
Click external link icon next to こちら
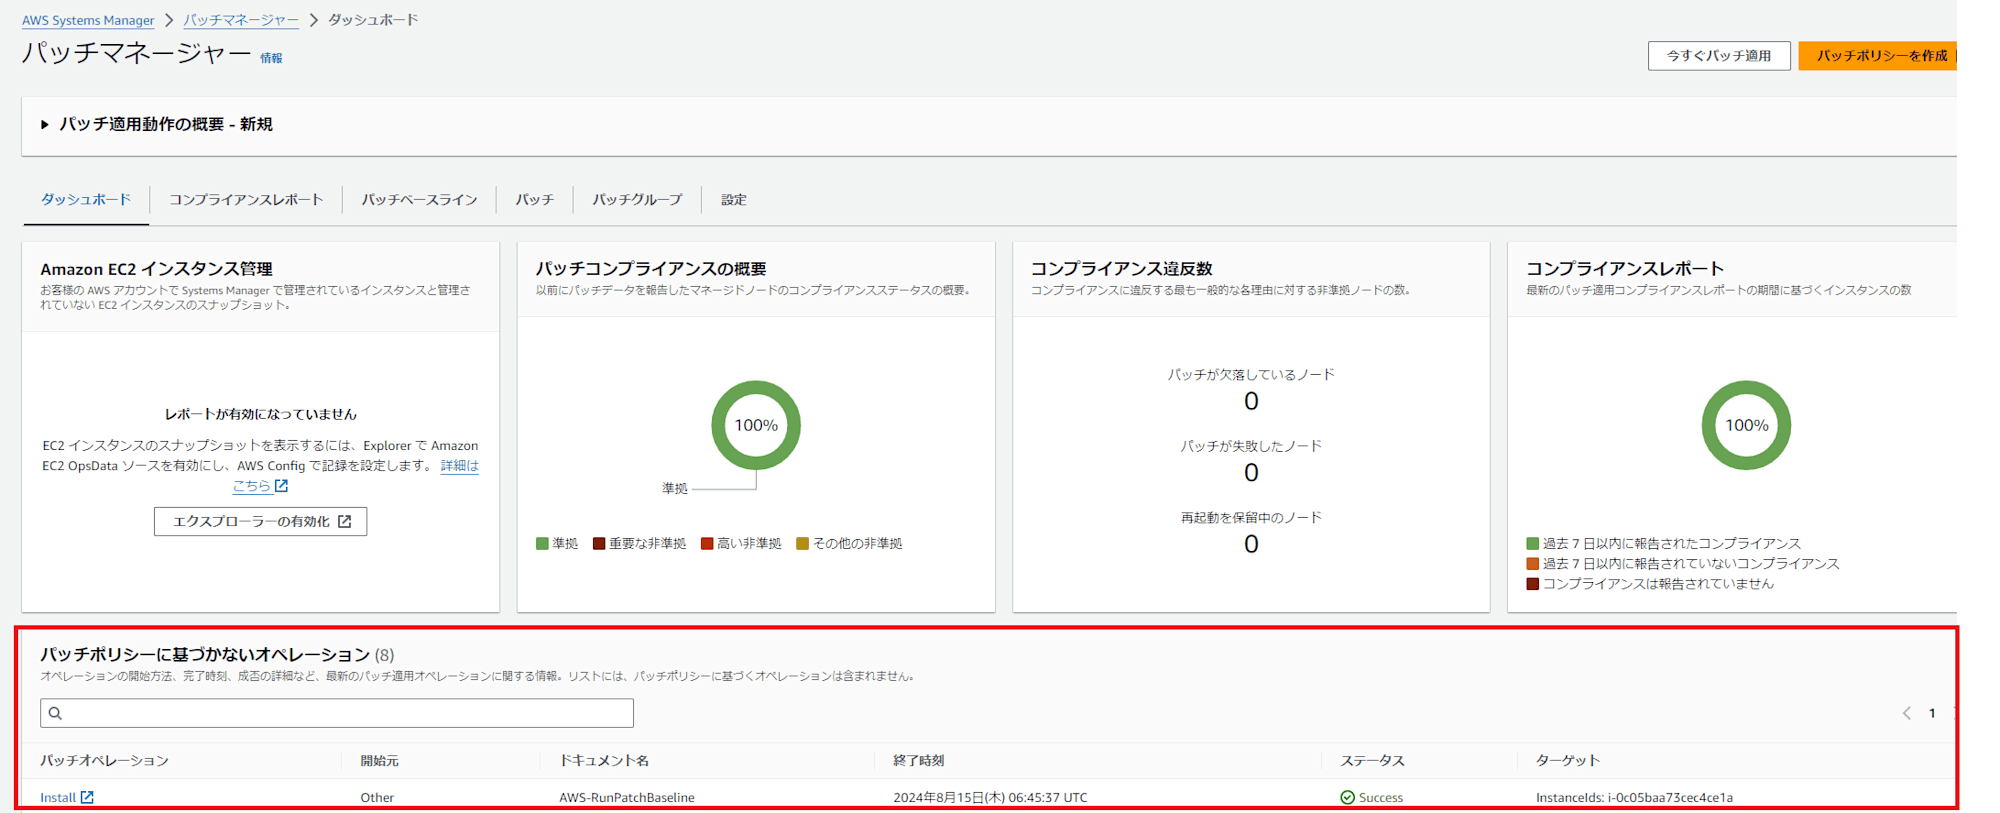click(282, 486)
